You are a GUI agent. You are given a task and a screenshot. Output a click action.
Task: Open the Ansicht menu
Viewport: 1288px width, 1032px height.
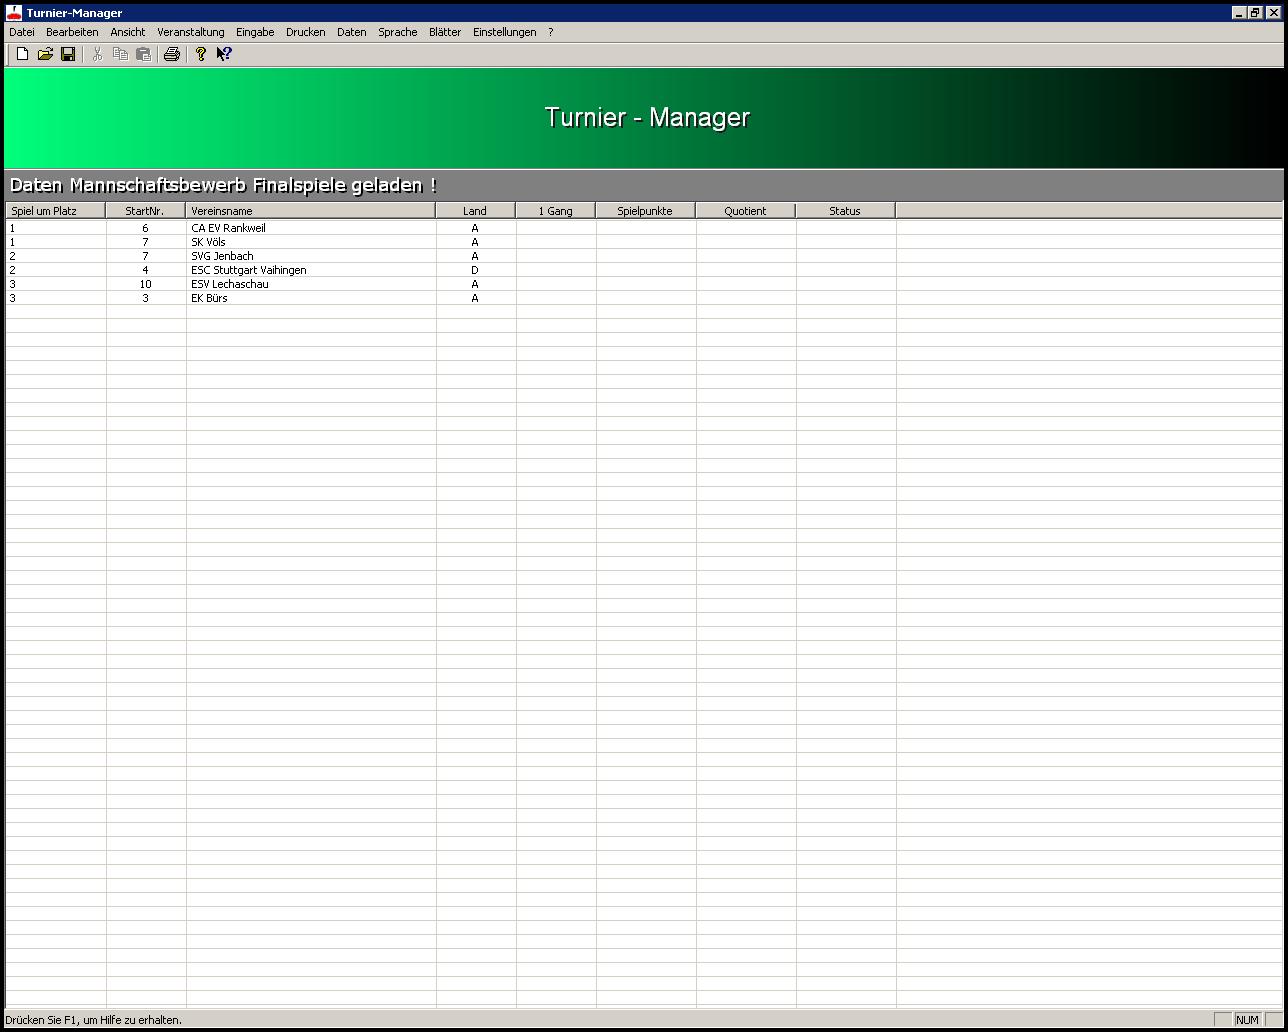click(x=128, y=32)
